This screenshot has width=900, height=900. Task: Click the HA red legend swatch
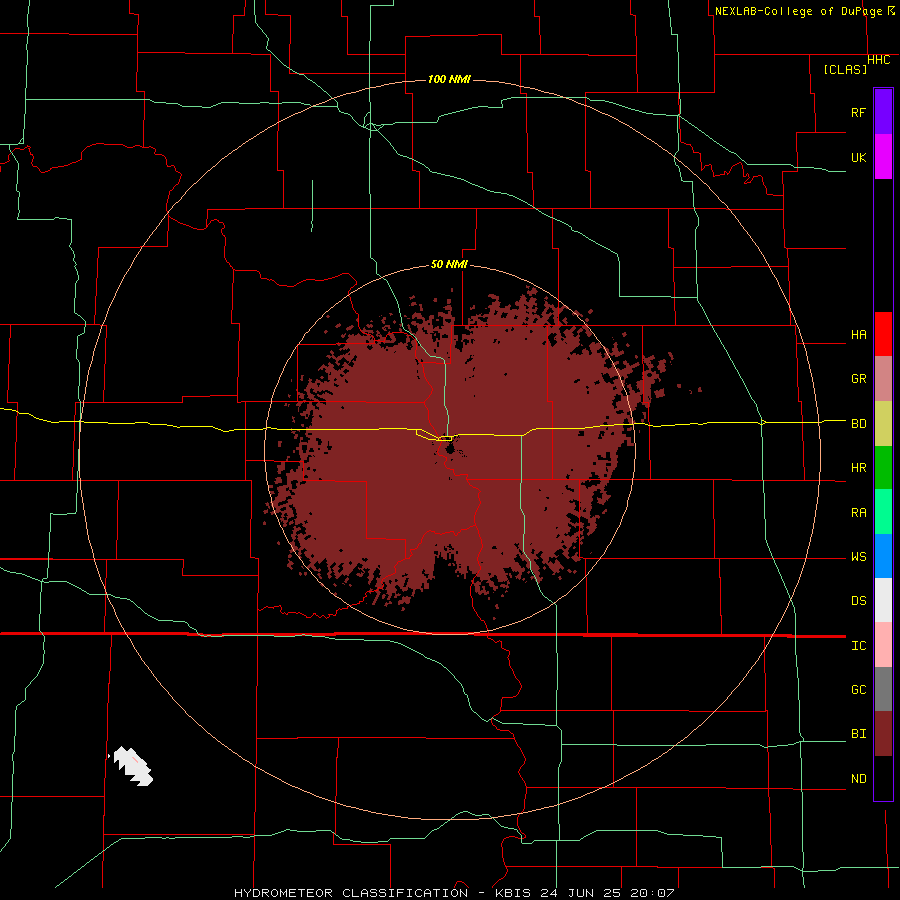pos(883,334)
